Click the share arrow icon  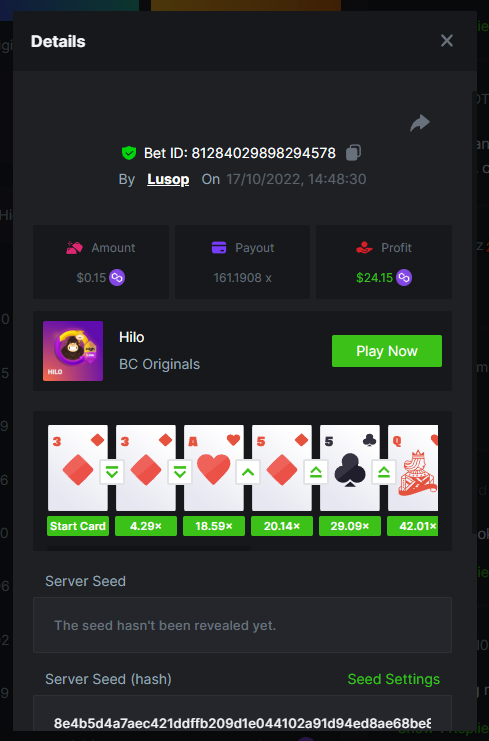click(420, 123)
